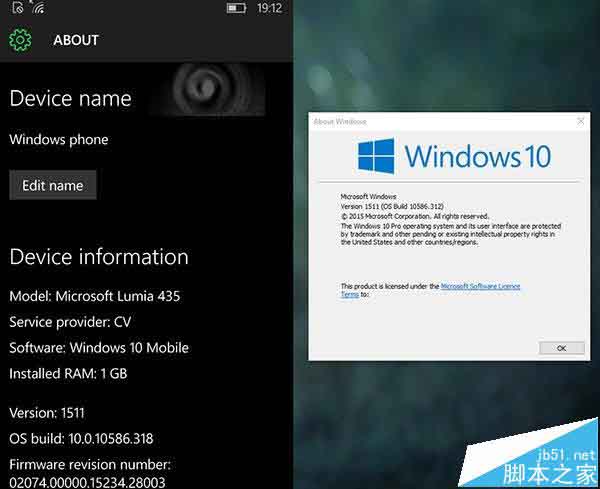Tap the OS build 10.0.10586.318 line
The width and height of the screenshot is (600, 489).
[81, 438]
